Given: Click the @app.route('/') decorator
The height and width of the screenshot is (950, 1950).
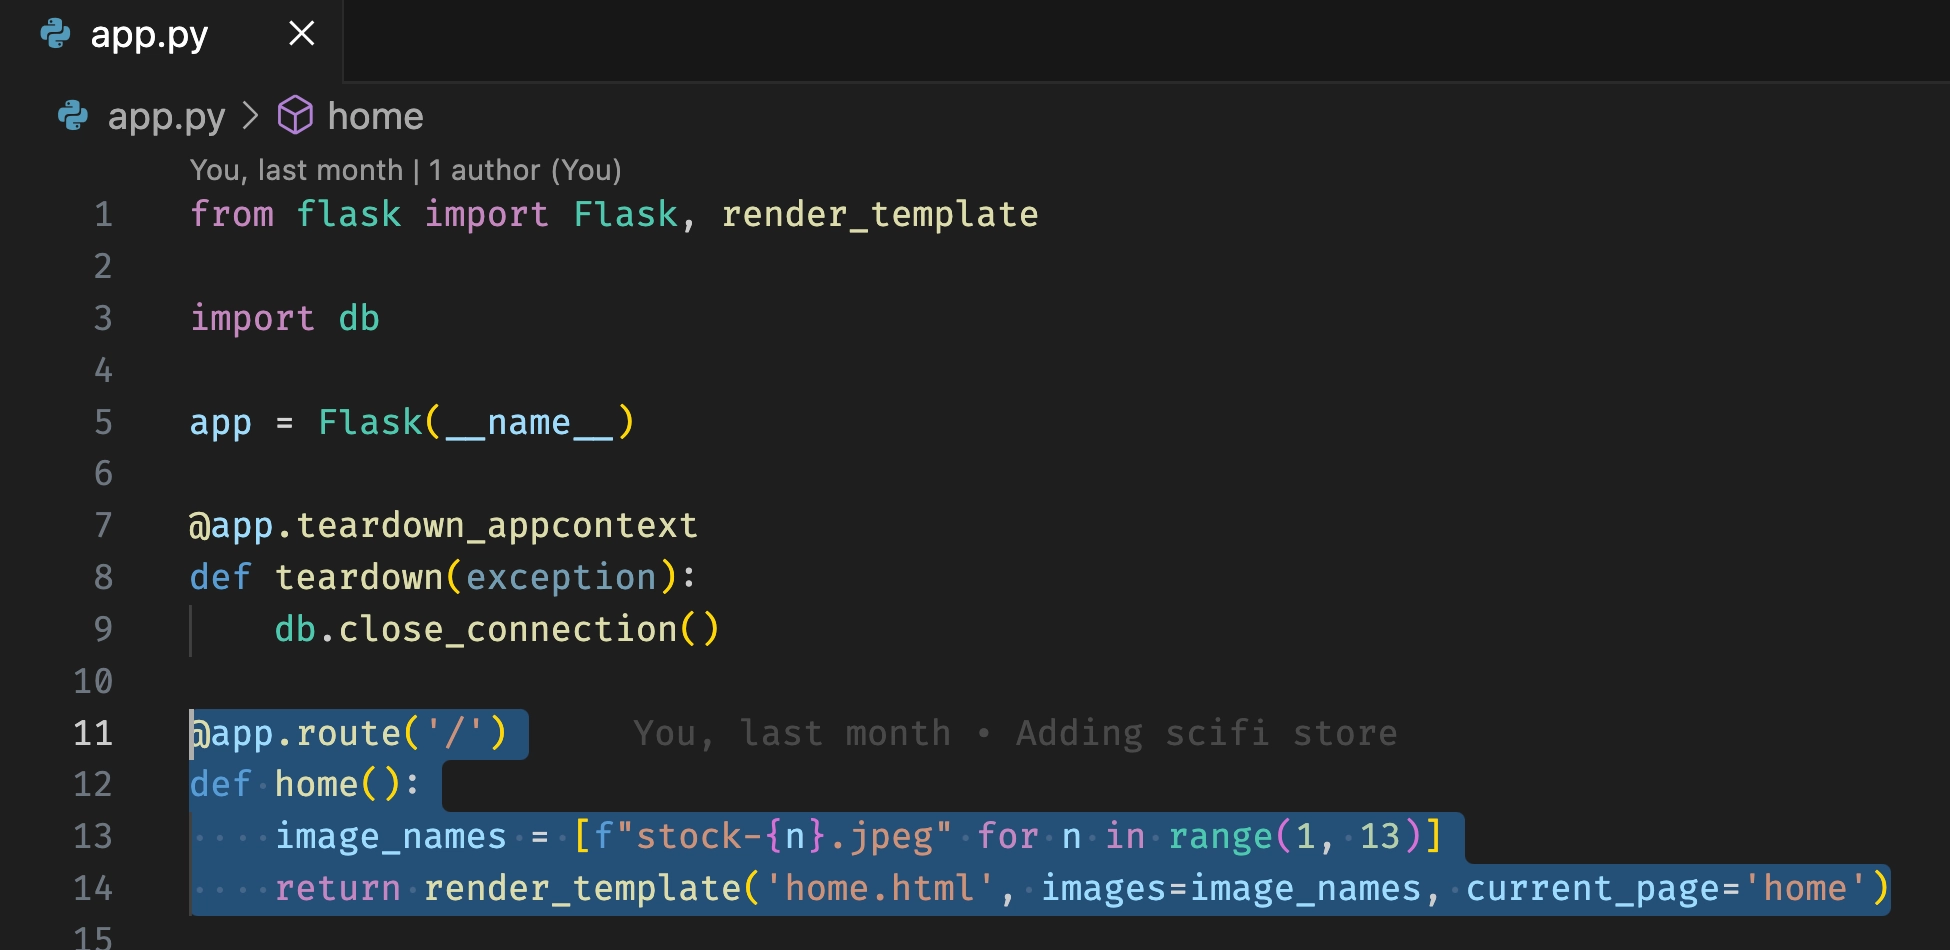Looking at the screenshot, I should point(355,732).
